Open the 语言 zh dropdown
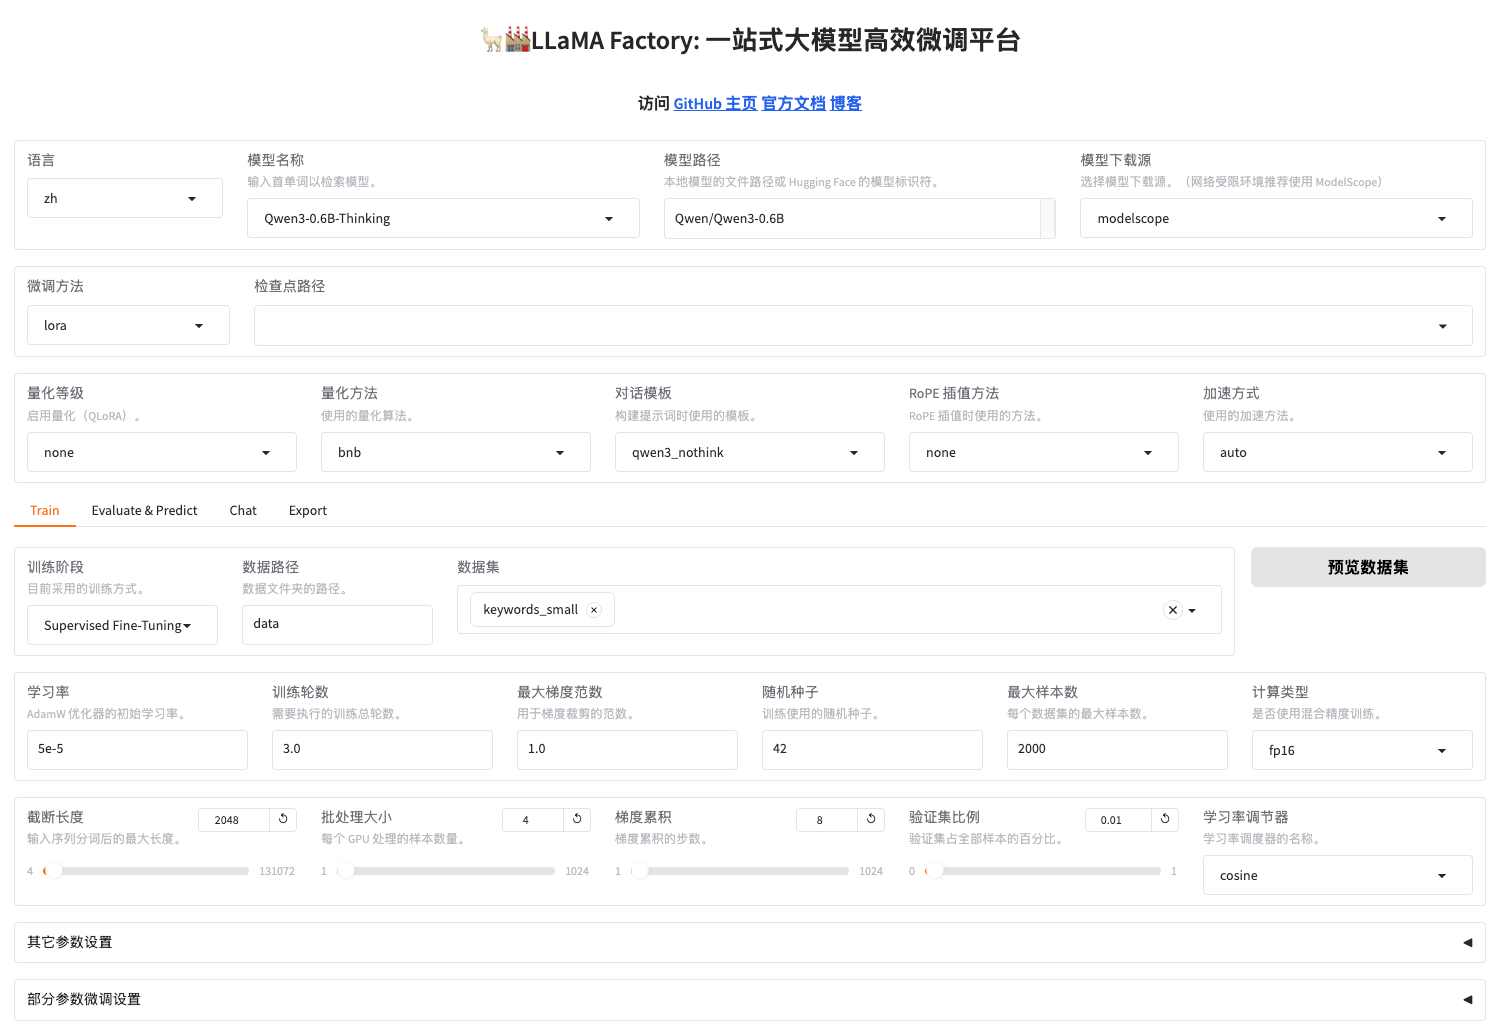This screenshot has height=1026, width=1502. (125, 198)
